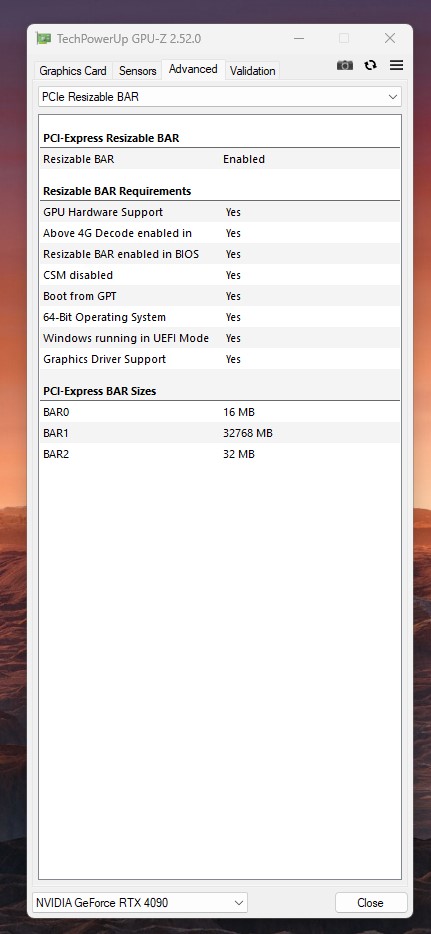
Task: Select the BAR2 row
Action: click(220, 454)
